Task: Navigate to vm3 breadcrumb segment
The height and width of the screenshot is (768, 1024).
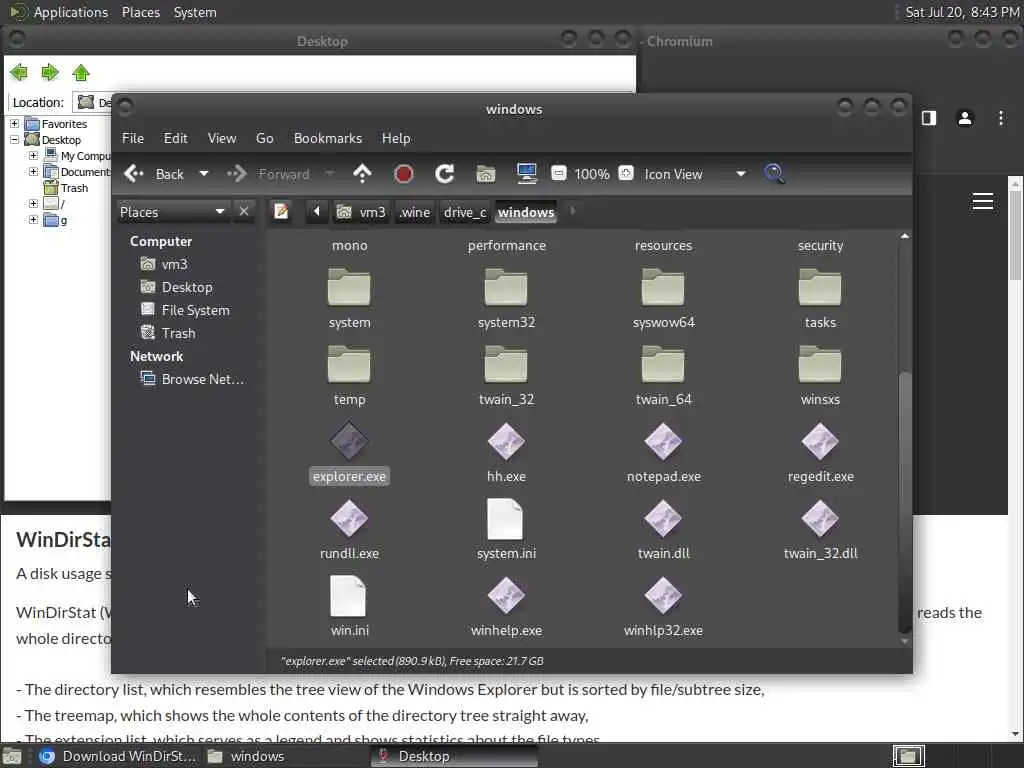Action: (362, 212)
